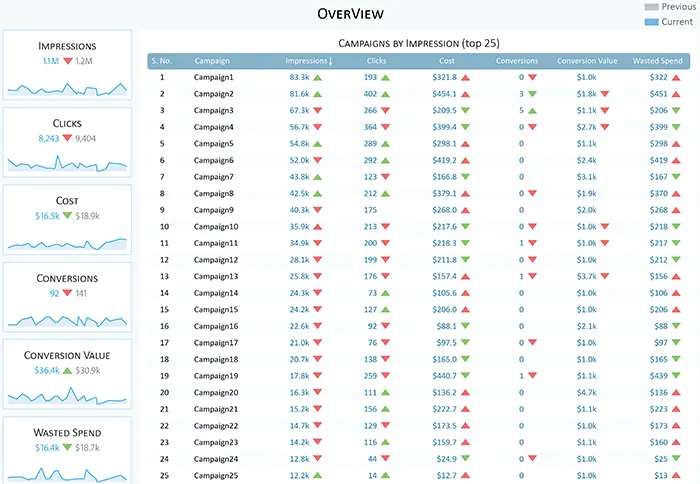
Task: Click red down arrow beside $3.7k conversion value
Action: tap(605, 276)
